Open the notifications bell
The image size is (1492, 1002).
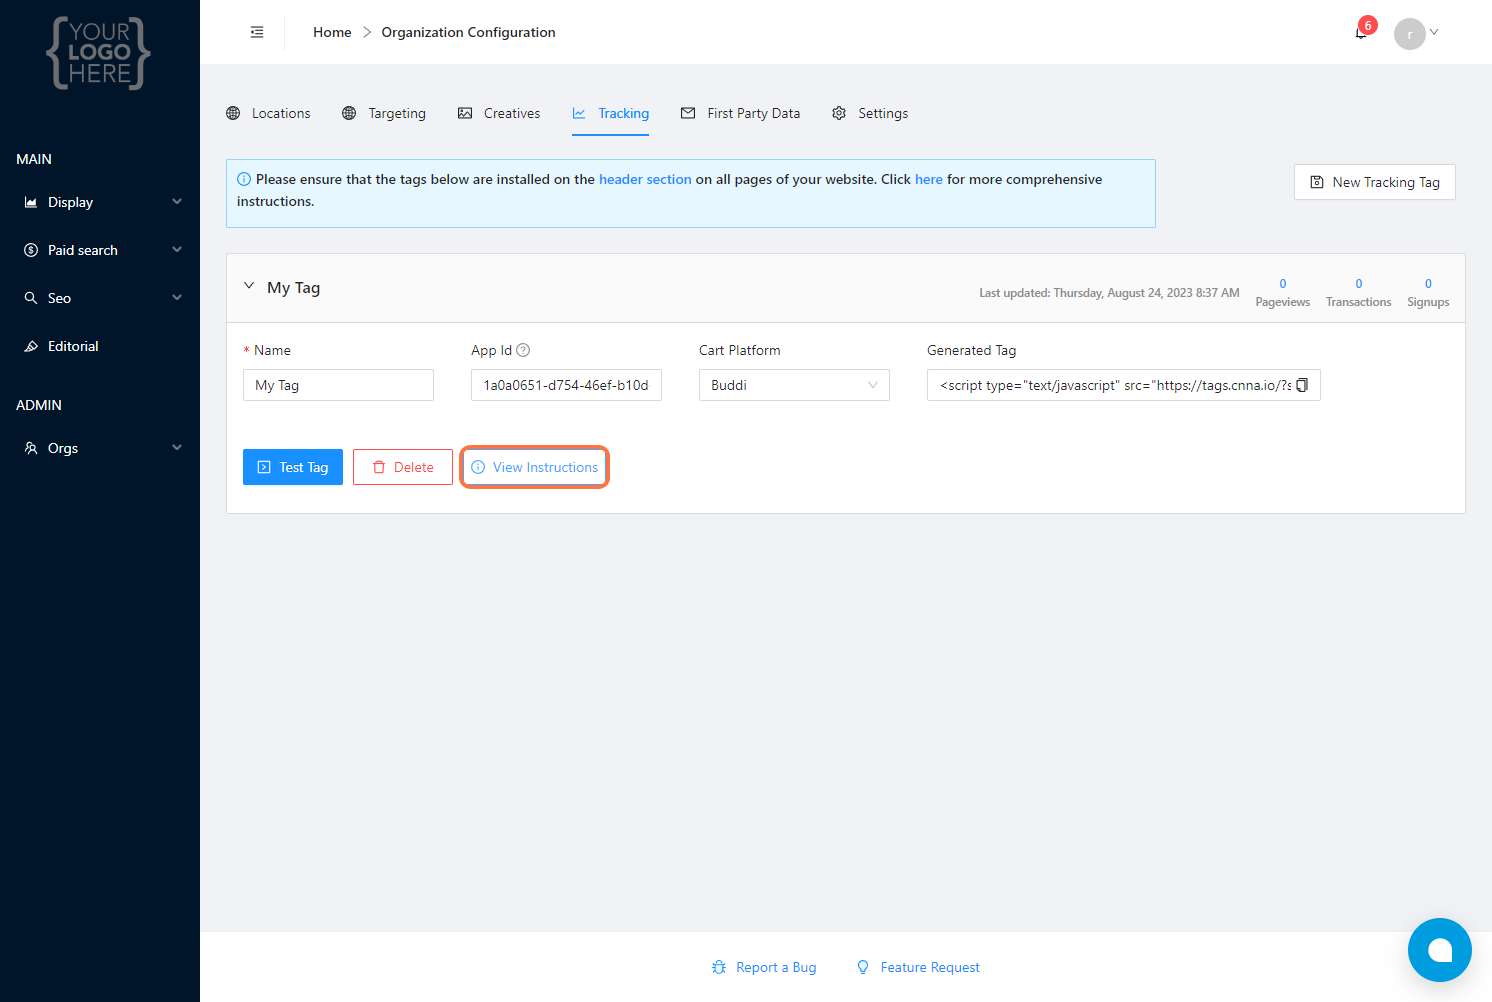pos(1361,33)
